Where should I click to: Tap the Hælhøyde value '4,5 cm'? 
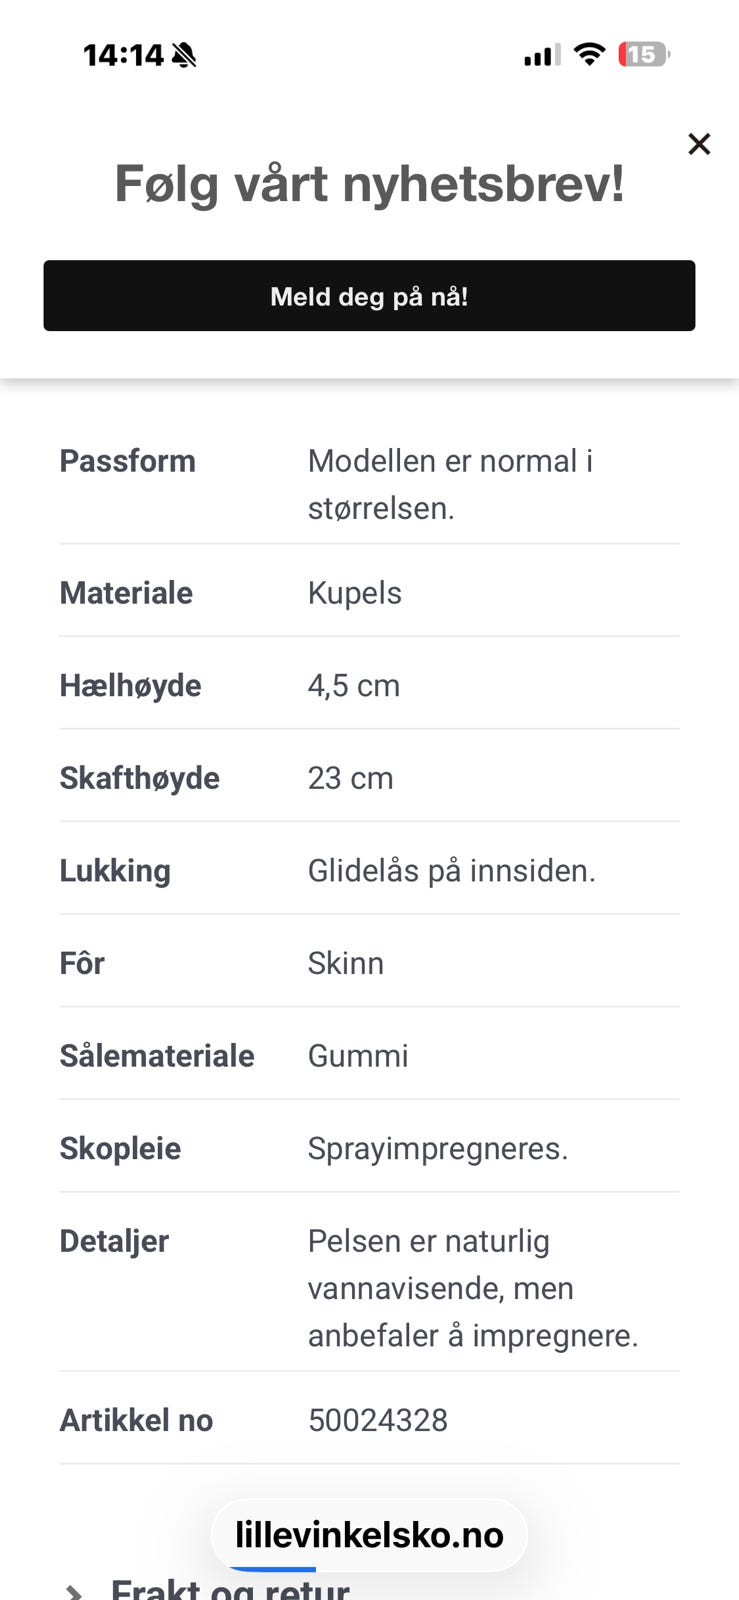click(x=353, y=686)
